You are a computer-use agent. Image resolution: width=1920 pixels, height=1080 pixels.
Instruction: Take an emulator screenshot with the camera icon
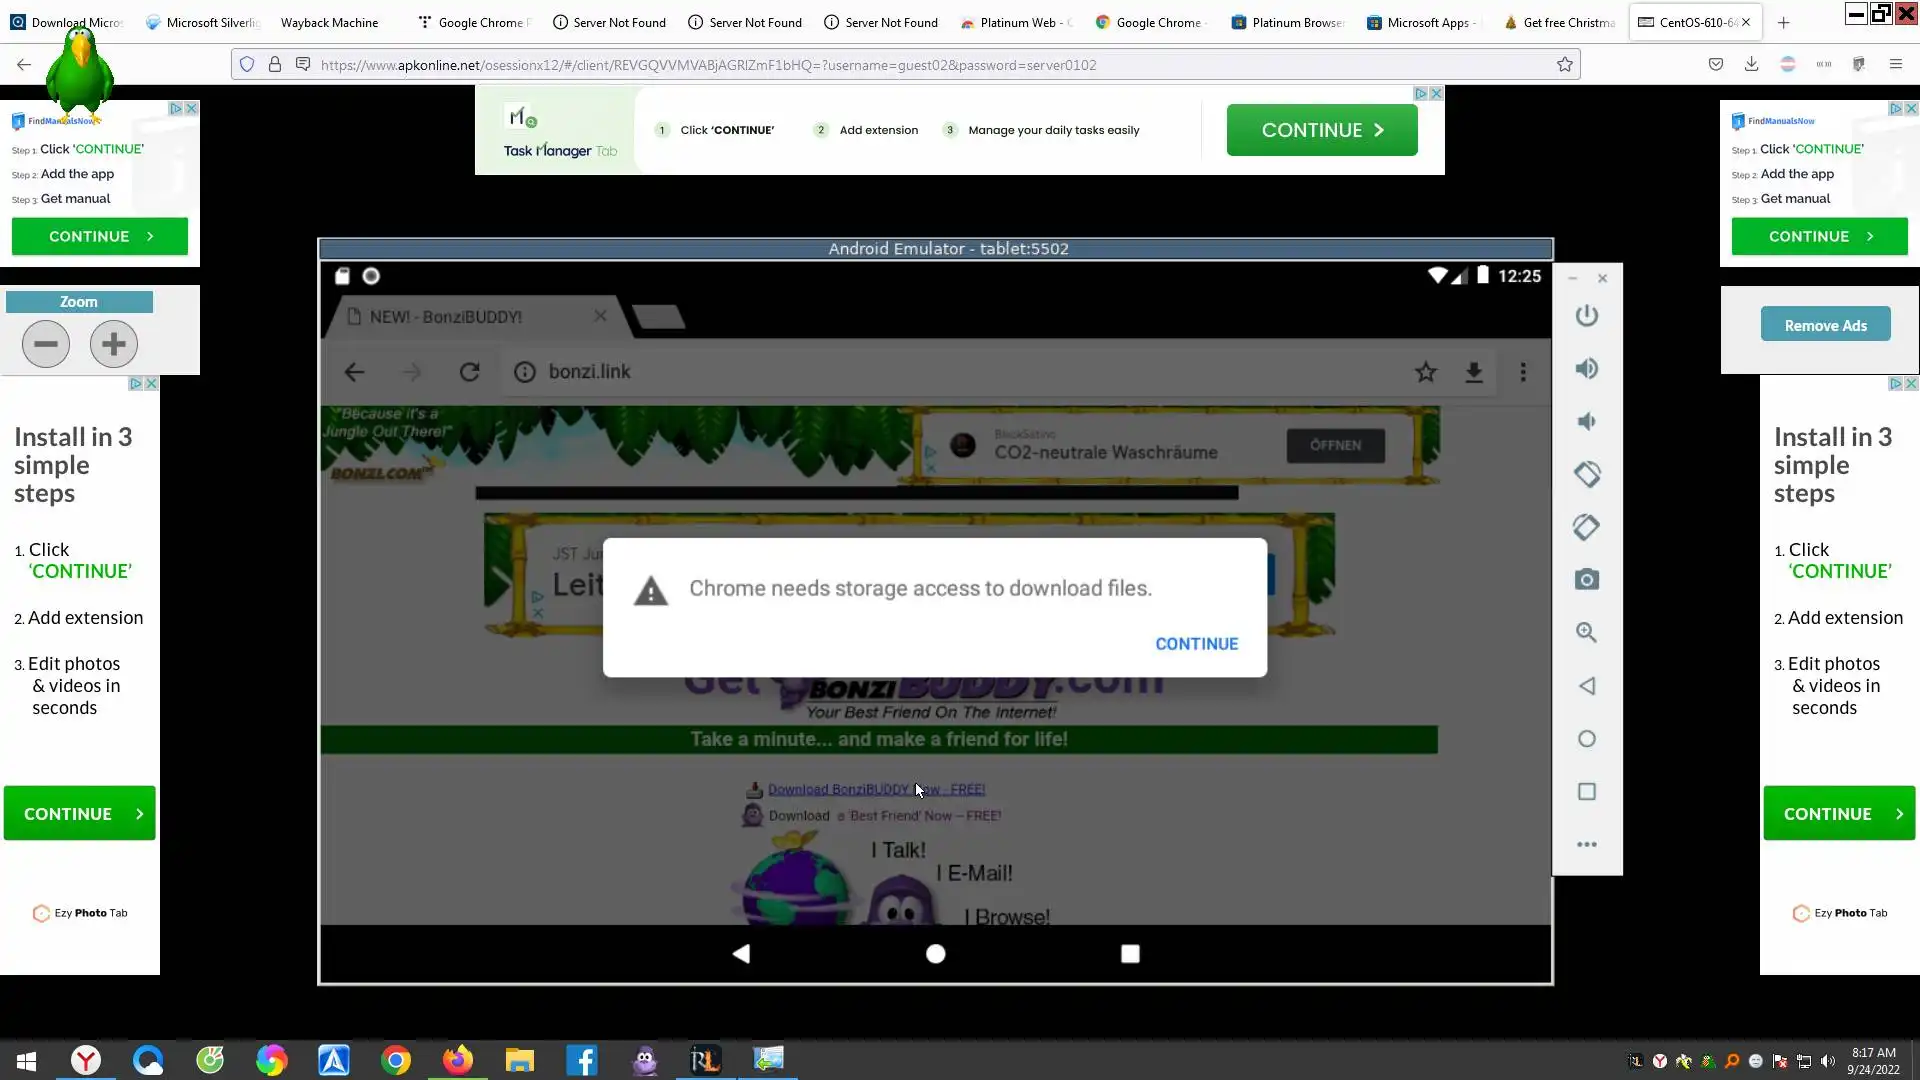(1586, 580)
